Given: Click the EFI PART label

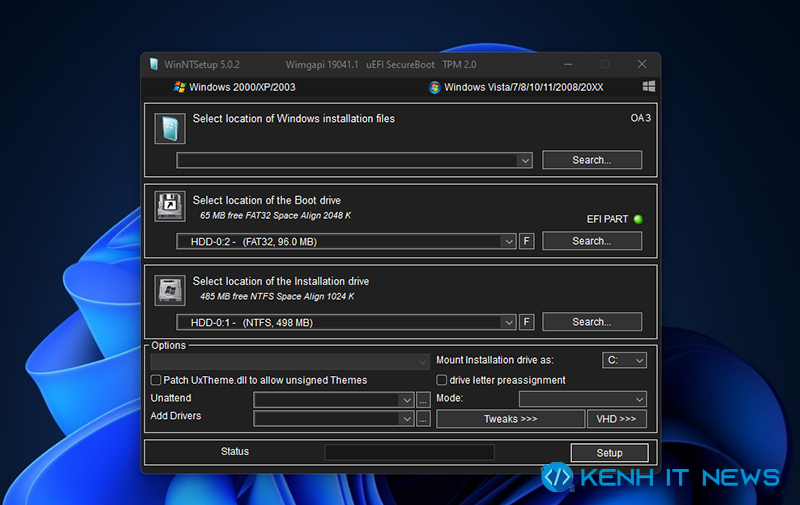Looking at the screenshot, I should pyautogui.click(x=607, y=219).
